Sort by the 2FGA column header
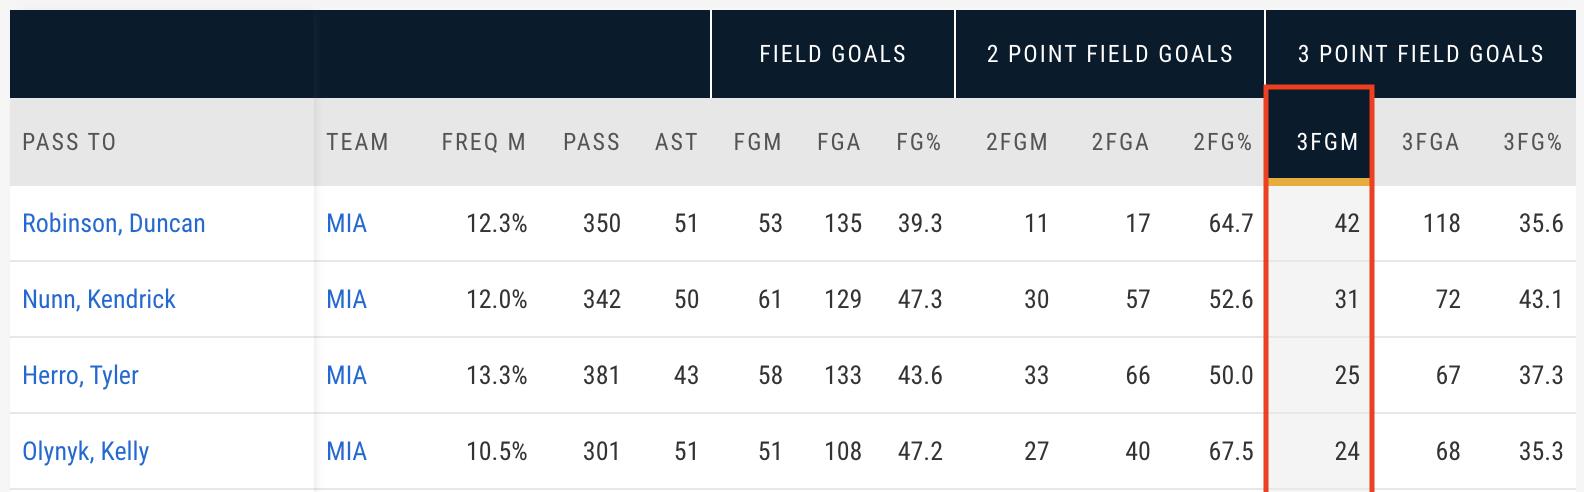This screenshot has height=492, width=1584. click(1120, 142)
